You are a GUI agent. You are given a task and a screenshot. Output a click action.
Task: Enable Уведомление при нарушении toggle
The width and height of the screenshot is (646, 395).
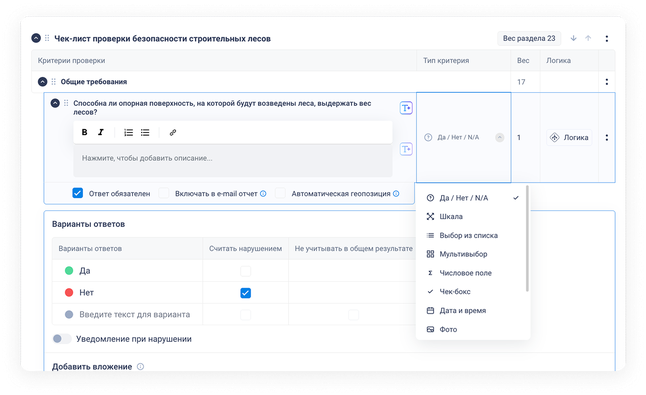(62, 339)
